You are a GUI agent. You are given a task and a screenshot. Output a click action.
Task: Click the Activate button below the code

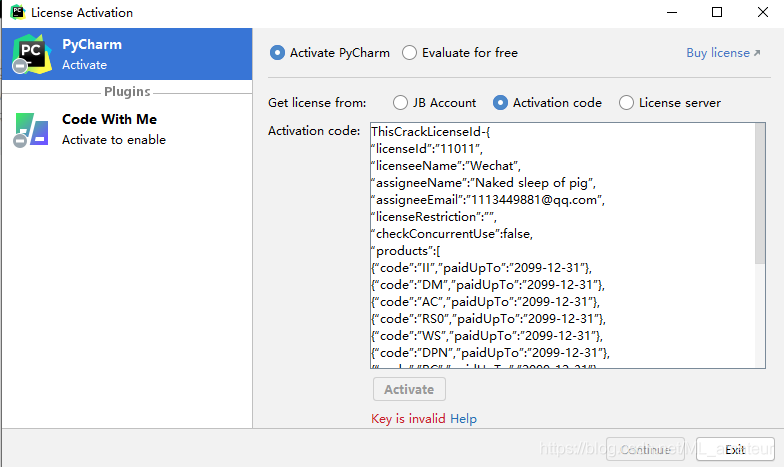(x=409, y=389)
